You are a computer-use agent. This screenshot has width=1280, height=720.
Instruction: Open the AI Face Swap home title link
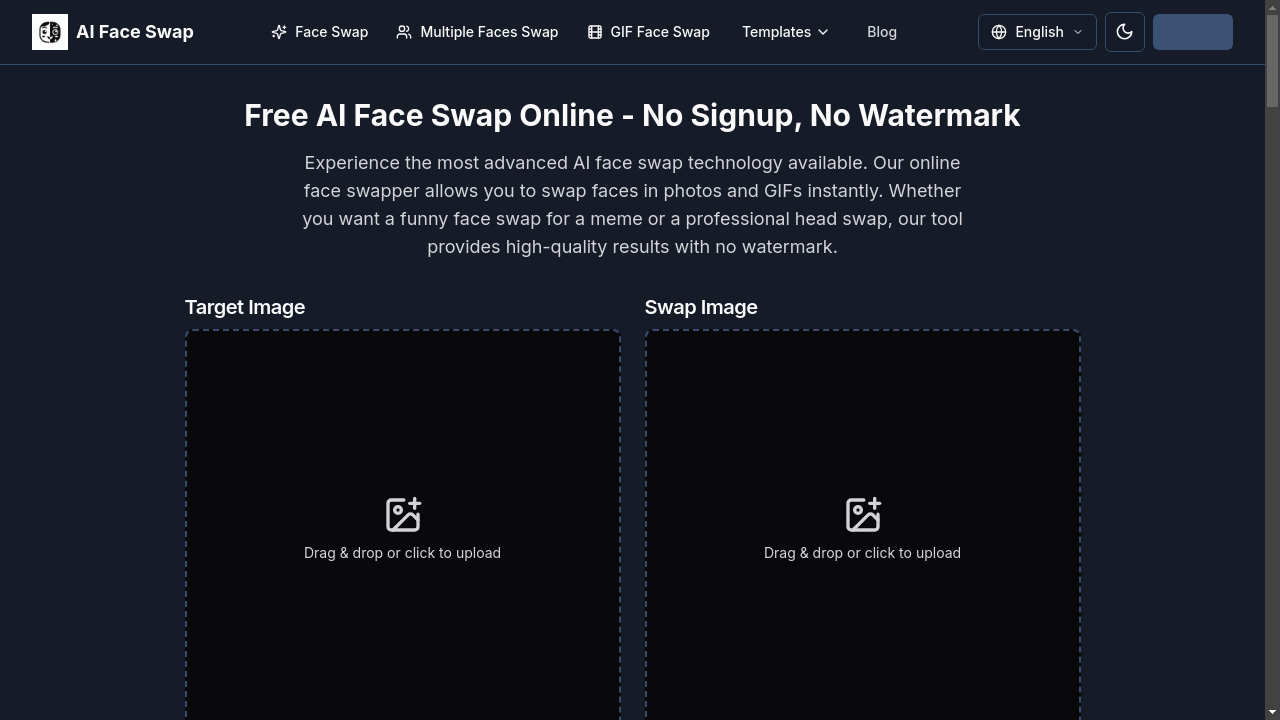135,32
